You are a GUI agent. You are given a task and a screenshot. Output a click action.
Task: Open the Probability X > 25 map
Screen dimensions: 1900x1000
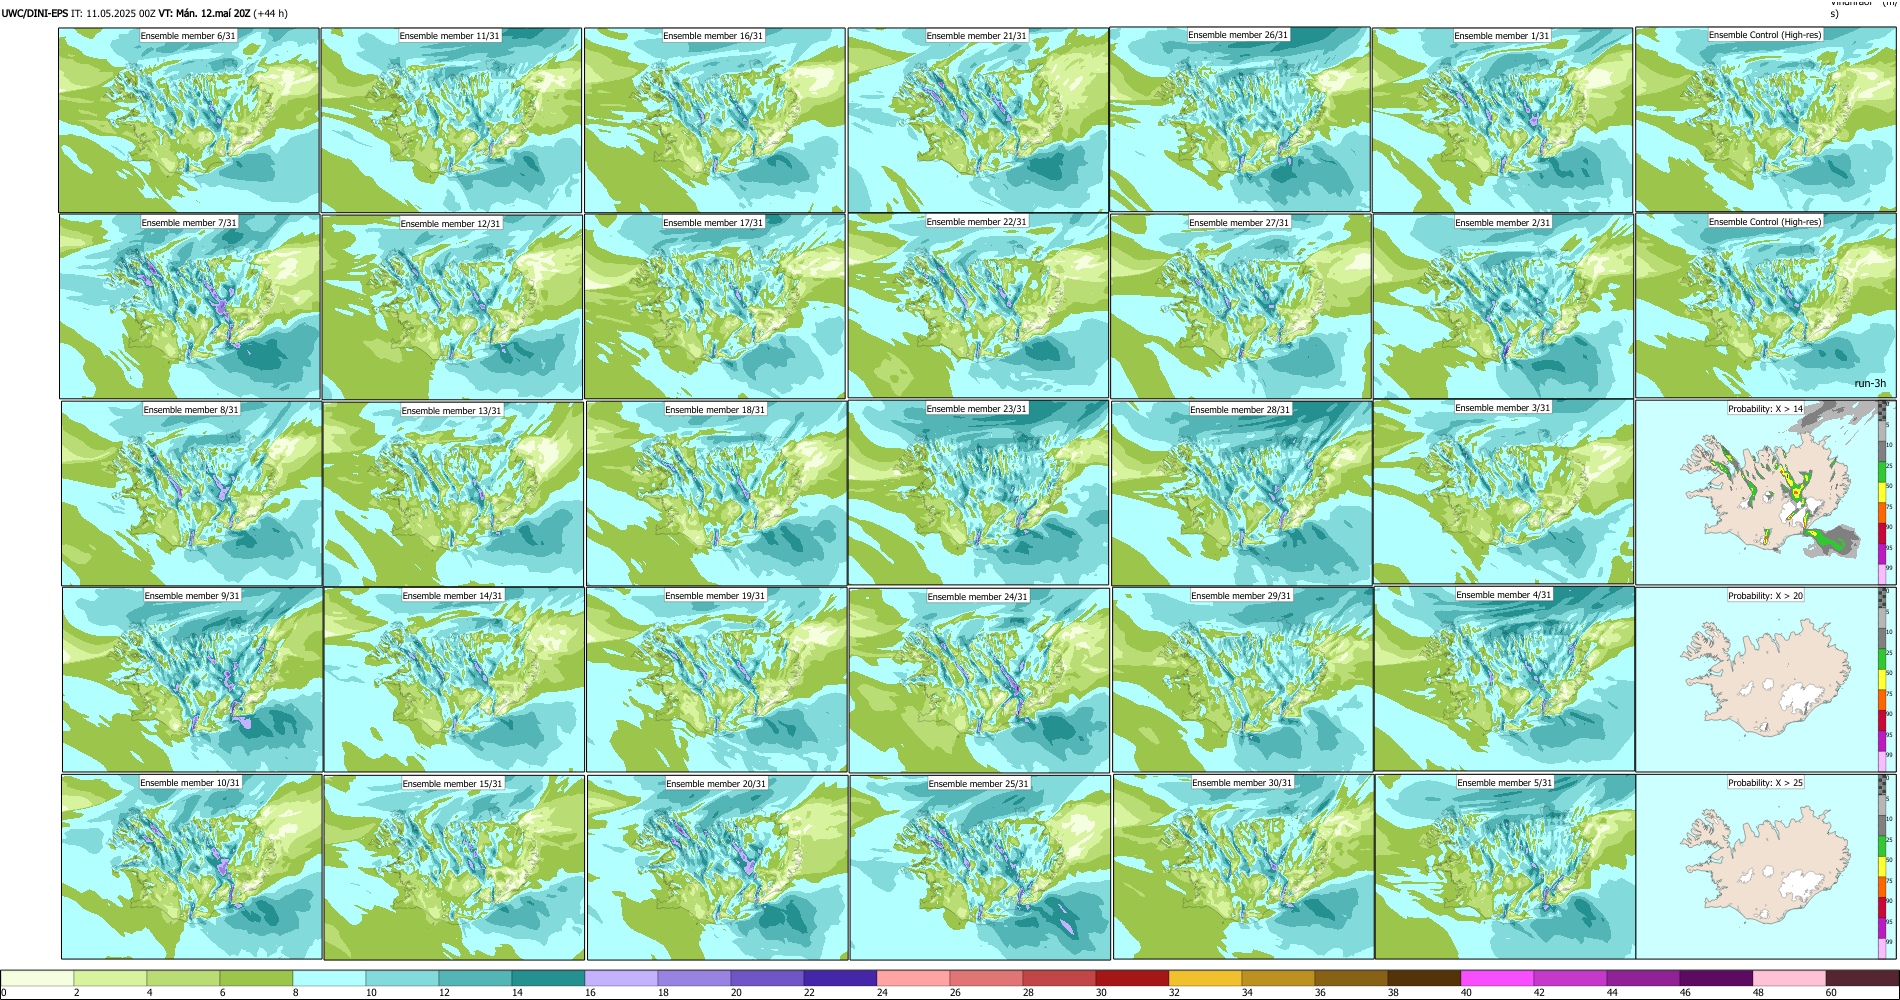click(1766, 867)
